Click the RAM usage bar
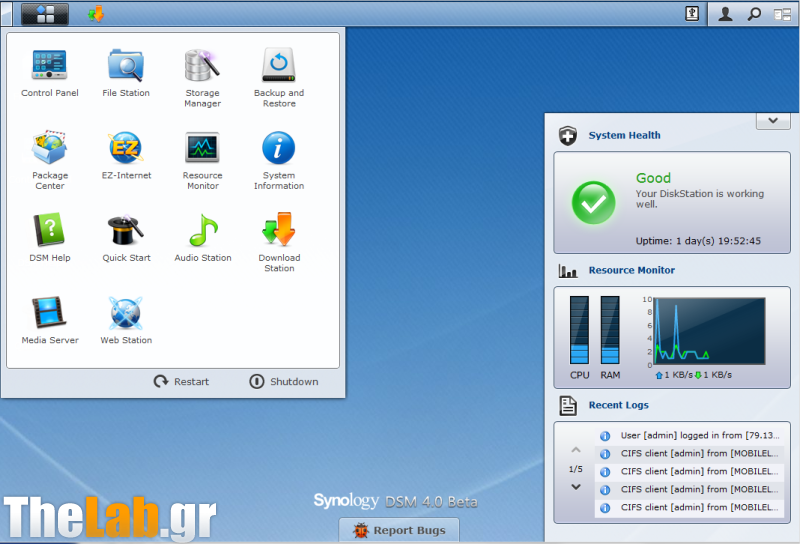 tap(610, 330)
